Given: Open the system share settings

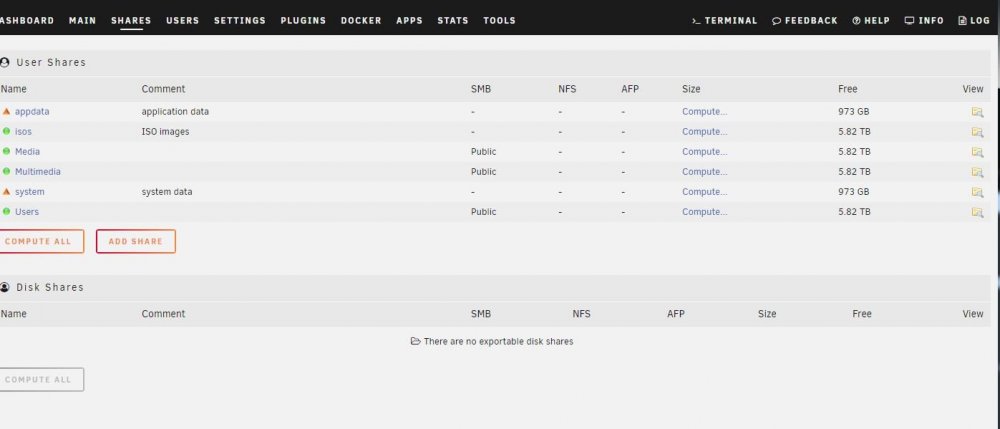Looking at the screenshot, I should (x=29, y=191).
